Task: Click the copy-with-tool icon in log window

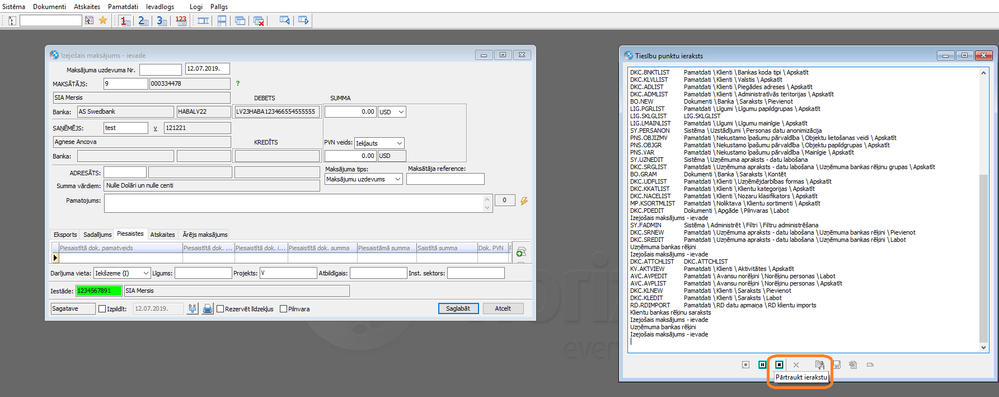Action: [820, 365]
